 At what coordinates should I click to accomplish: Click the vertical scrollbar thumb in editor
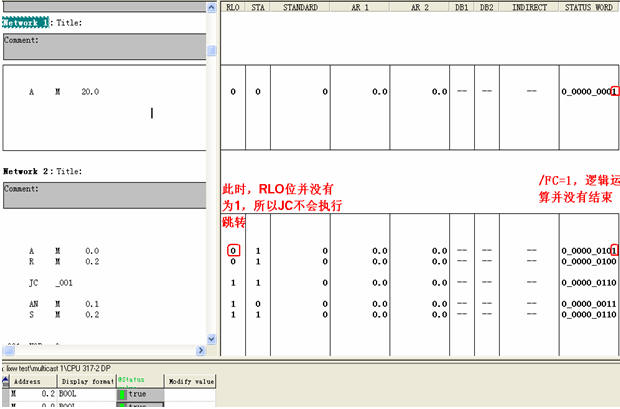212,51
